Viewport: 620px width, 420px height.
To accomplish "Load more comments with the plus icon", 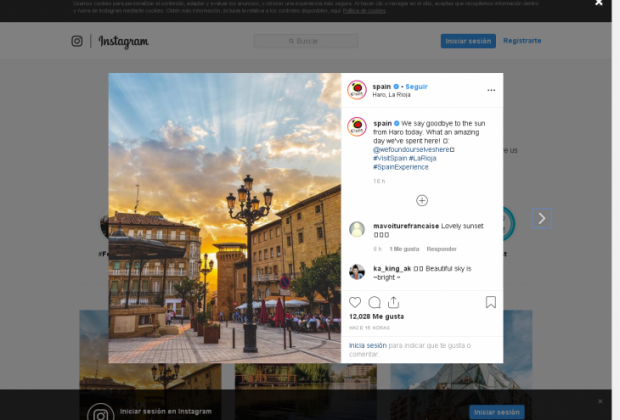I will [422, 200].
